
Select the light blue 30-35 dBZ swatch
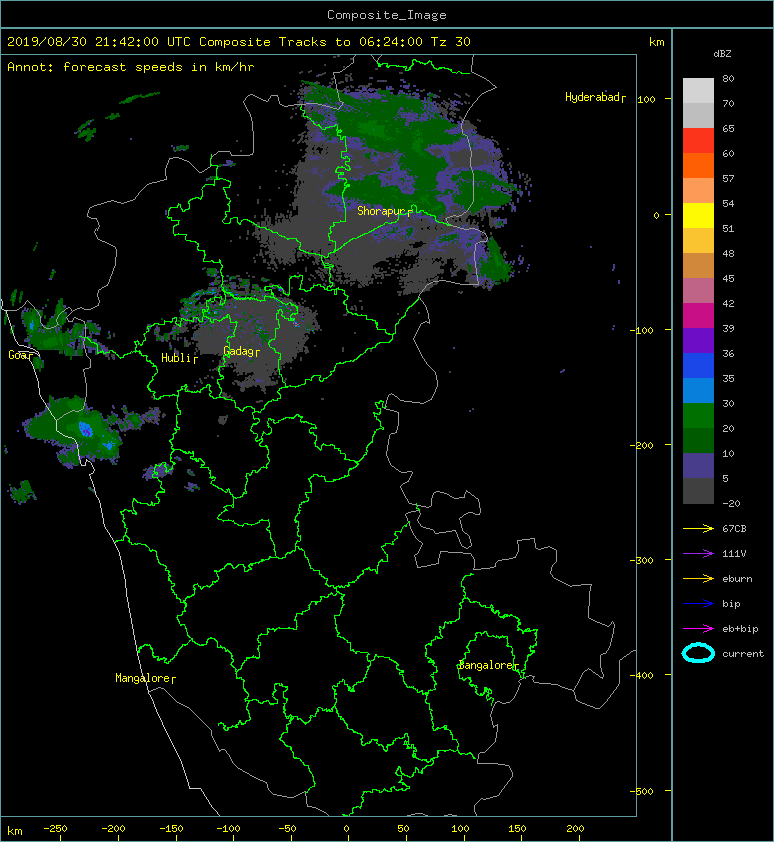tap(698, 391)
